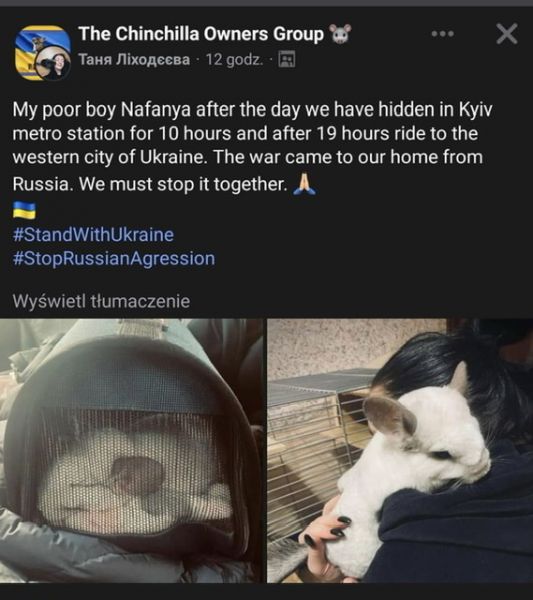The image size is (533, 600).
Task: Click Wyświetl tłumaczenie to show translation
Action: pos(101,301)
